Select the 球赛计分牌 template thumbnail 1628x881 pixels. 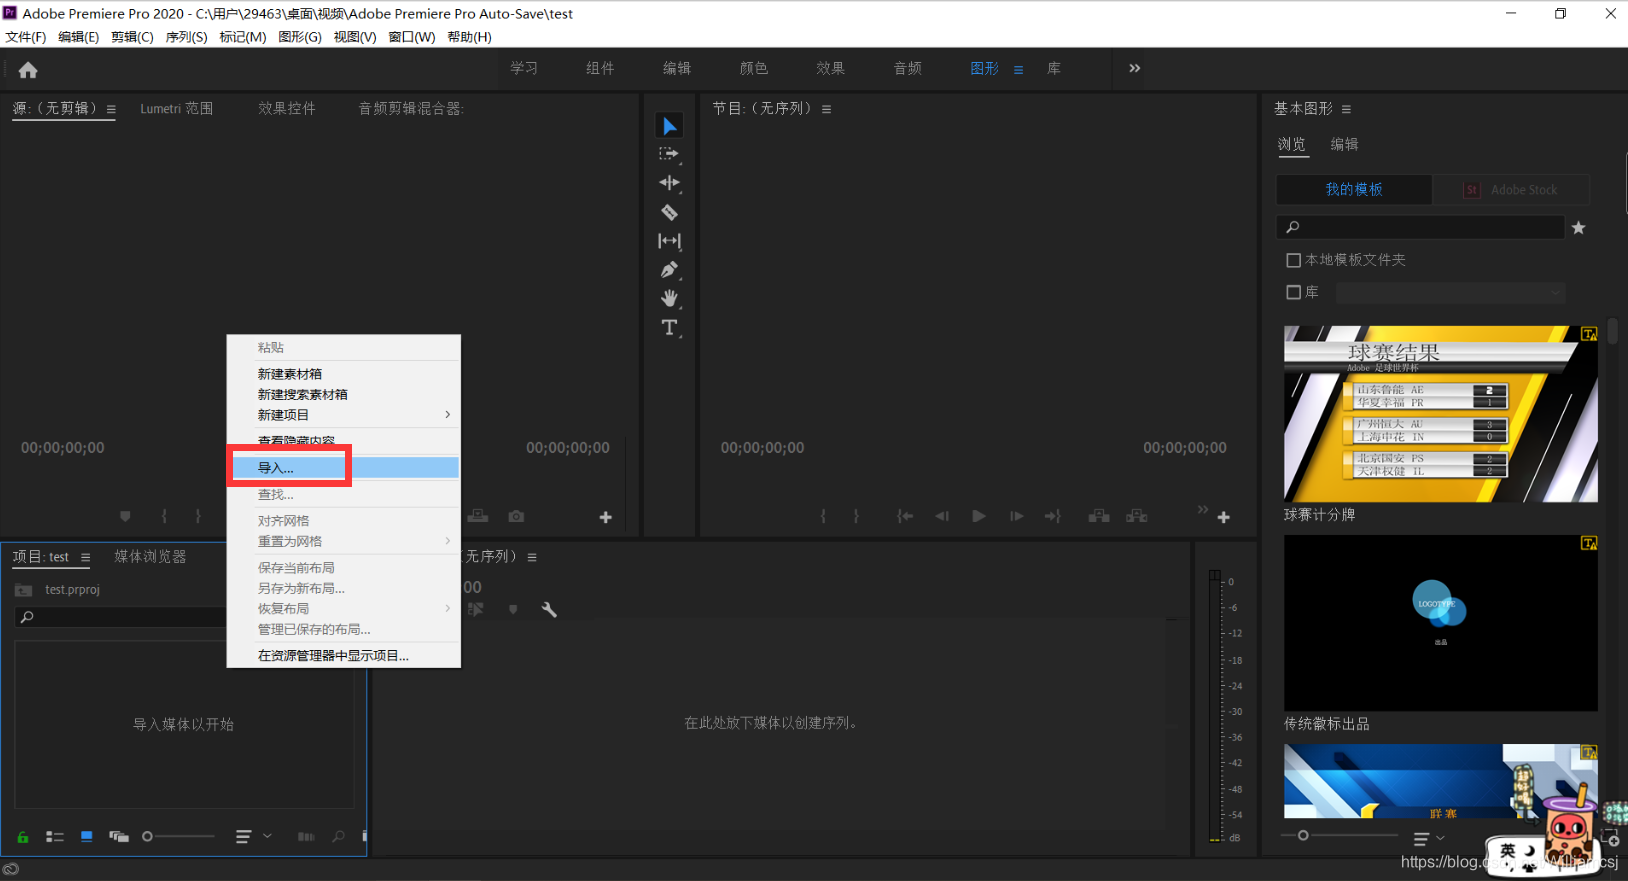tap(1440, 414)
